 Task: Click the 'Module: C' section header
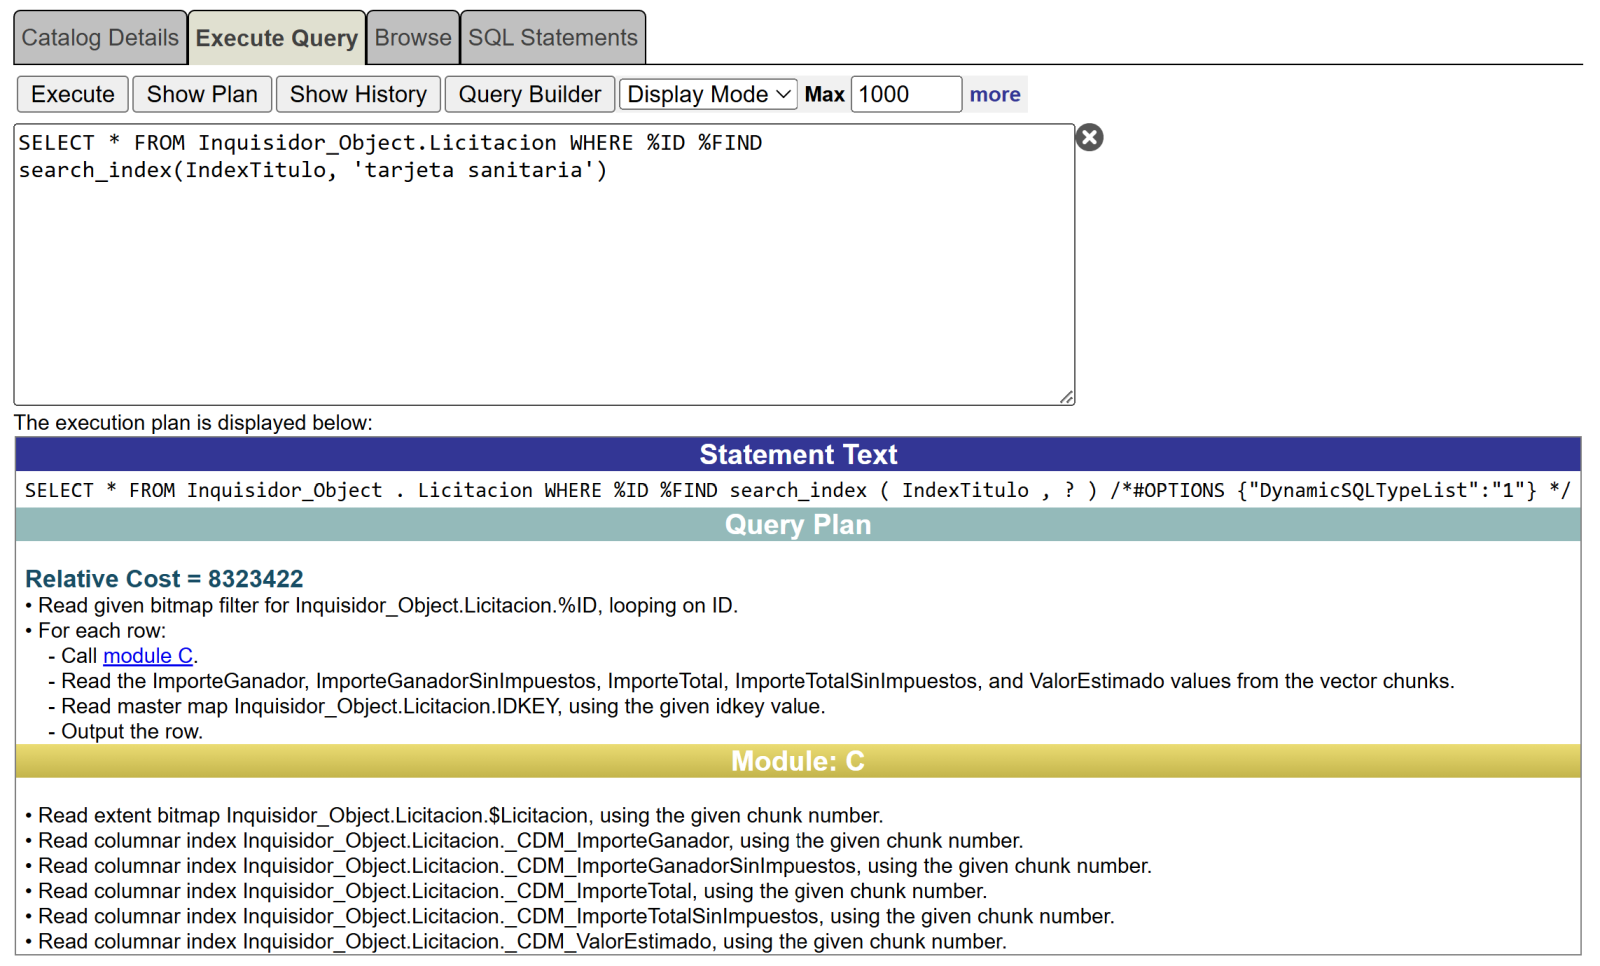coord(798,762)
